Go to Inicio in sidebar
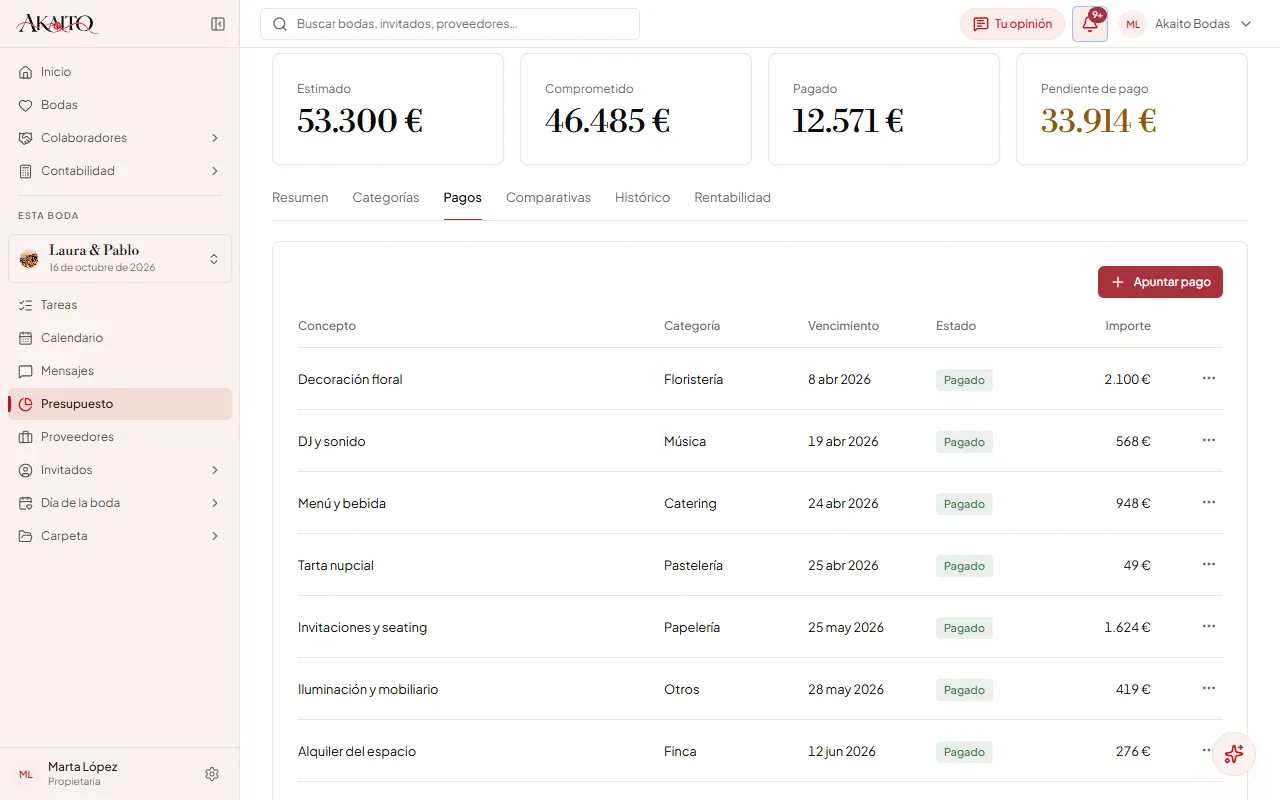The height and width of the screenshot is (800, 1280). coord(120,72)
